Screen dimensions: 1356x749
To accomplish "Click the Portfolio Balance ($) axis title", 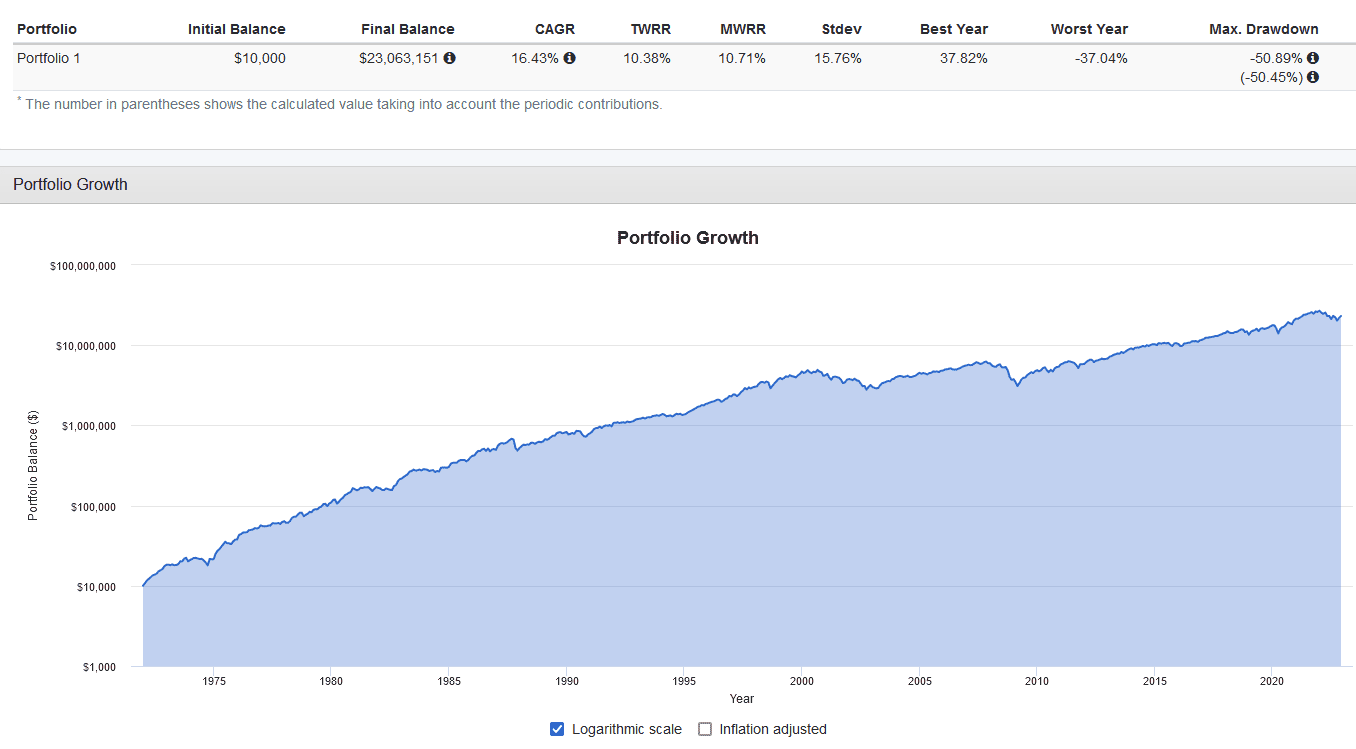I will click(33, 465).
